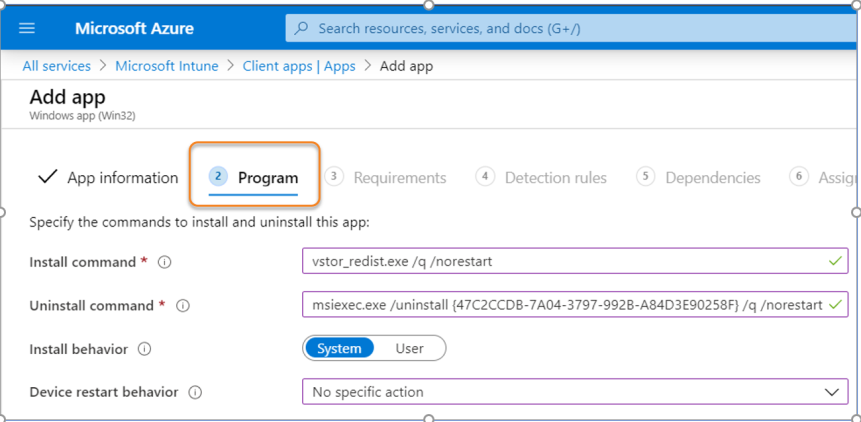Image resolution: width=861 pixels, height=422 pixels.
Task: Open the hamburger portal menu
Action: point(27,28)
